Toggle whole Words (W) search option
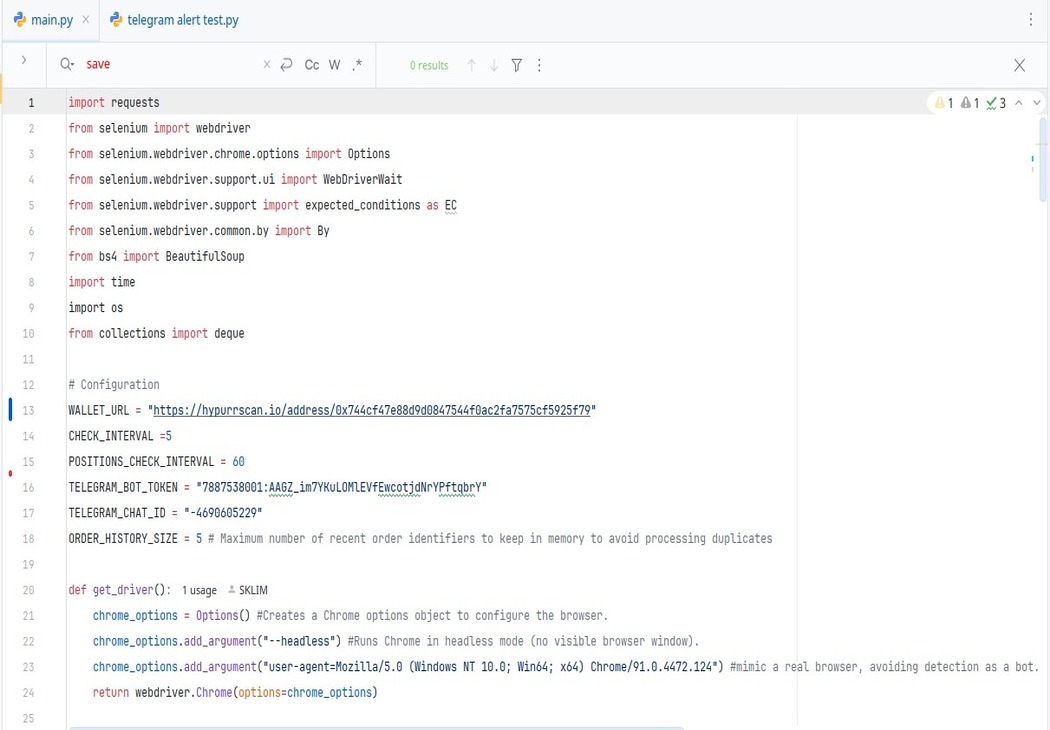Image resolution: width=1050 pixels, height=730 pixels. point(335,65)
